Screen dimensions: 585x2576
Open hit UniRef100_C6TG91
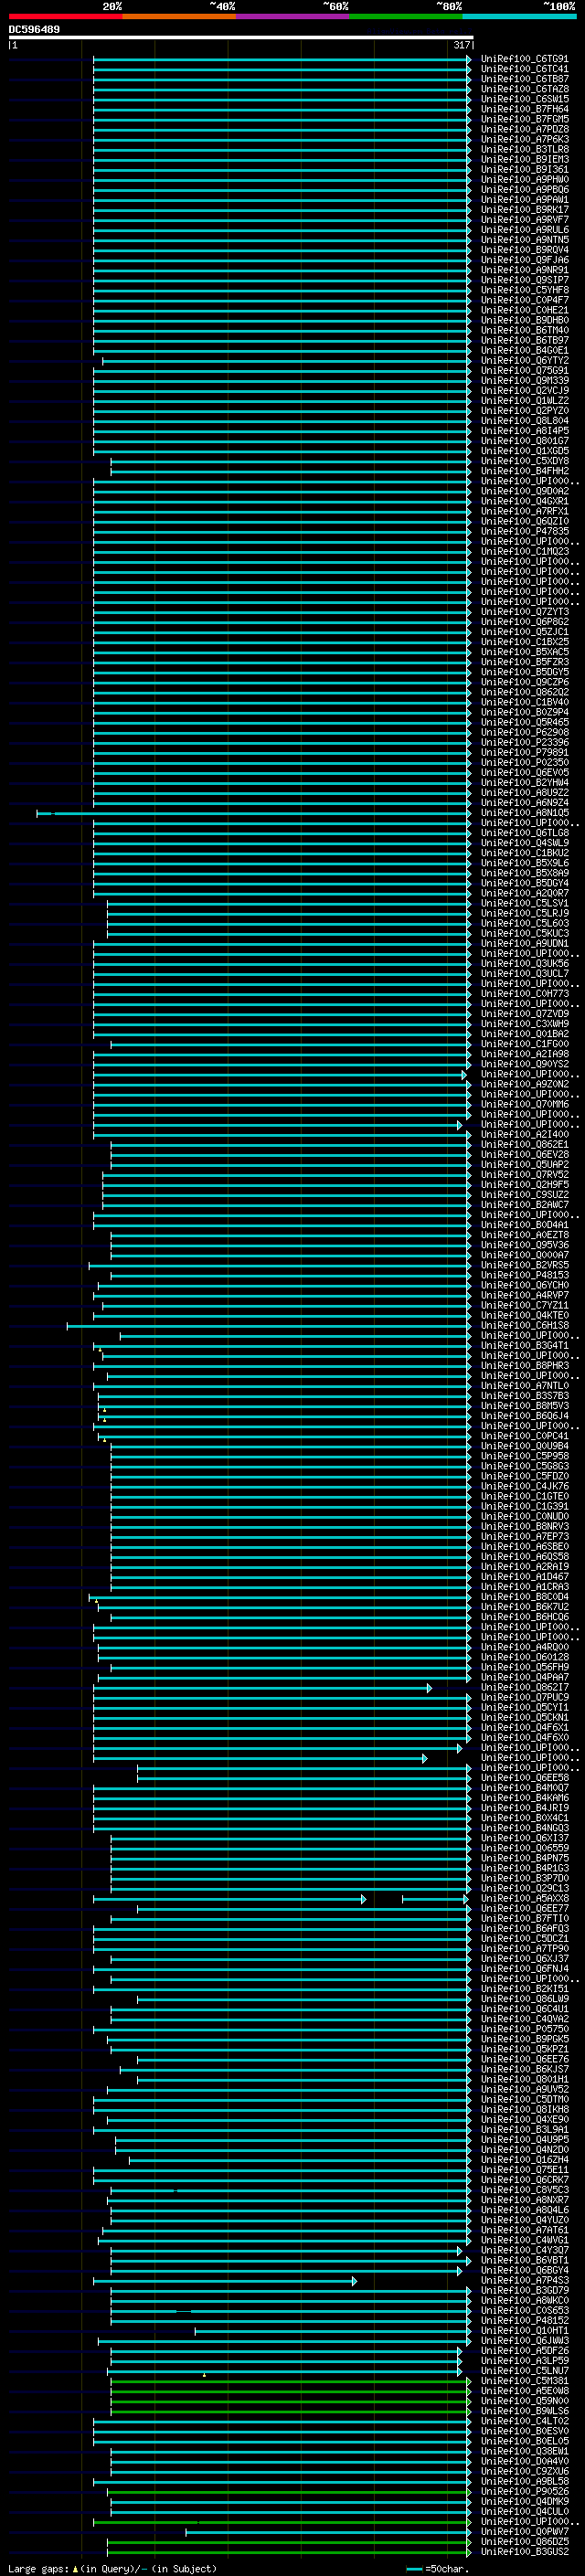524,59
